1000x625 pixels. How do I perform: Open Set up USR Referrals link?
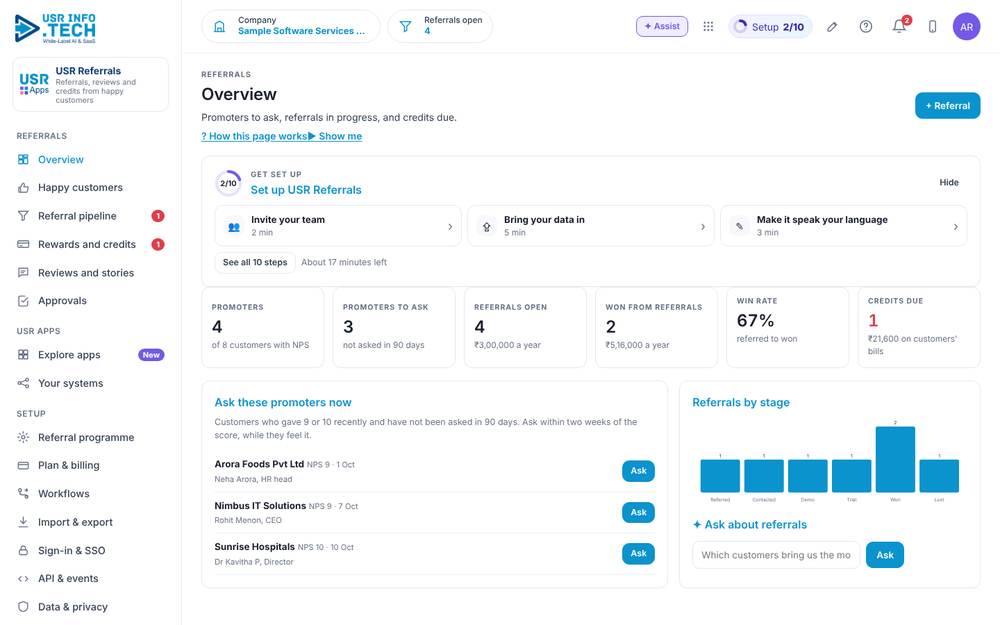pos(306,190)
